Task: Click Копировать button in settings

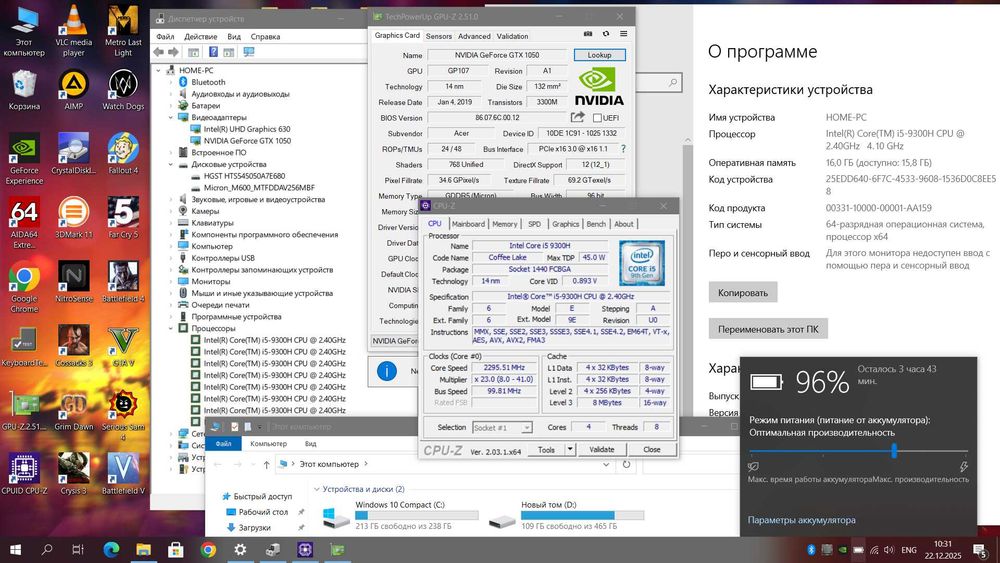Action: pos(743,293)
